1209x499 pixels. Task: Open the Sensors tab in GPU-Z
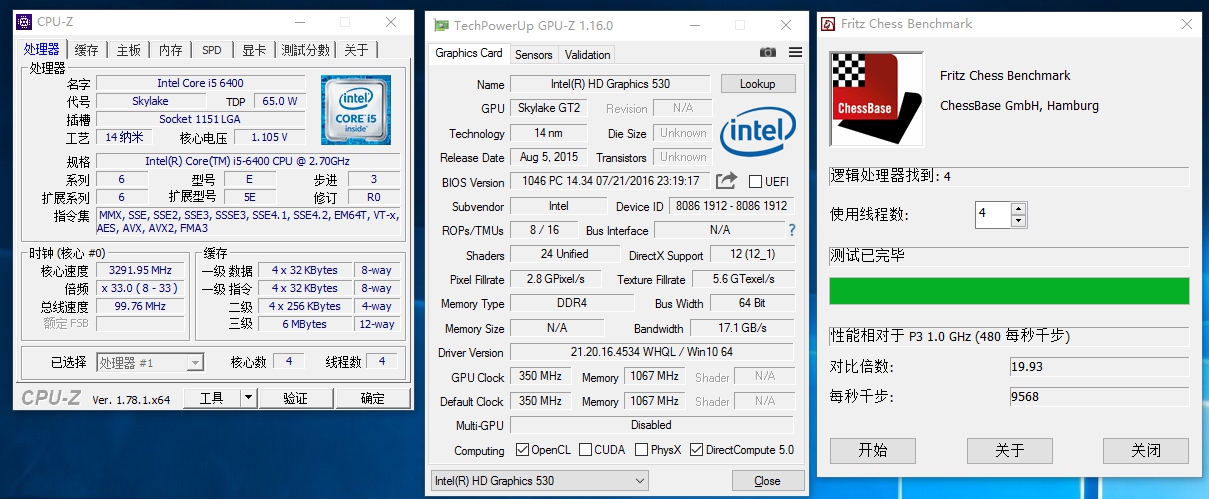[533, 55]
